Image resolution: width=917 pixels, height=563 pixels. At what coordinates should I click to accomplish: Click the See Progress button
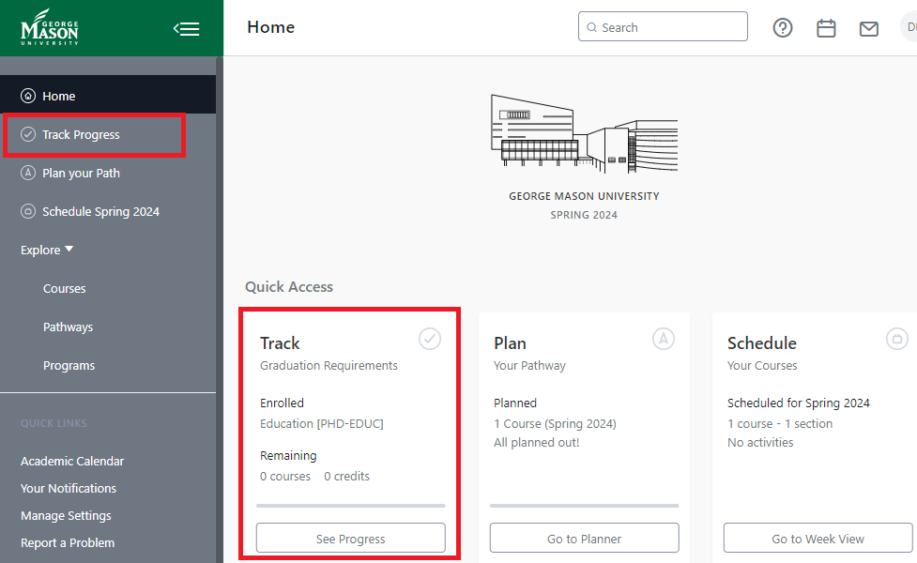point(350,538)
